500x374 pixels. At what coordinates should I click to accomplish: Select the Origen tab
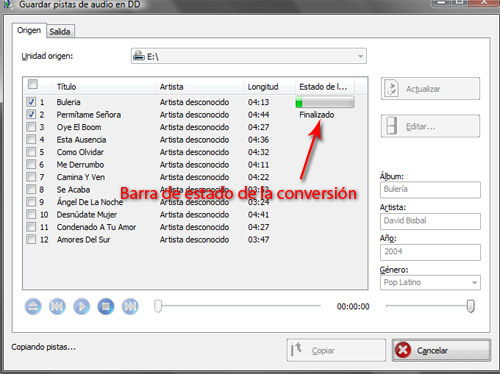(29, 31)
